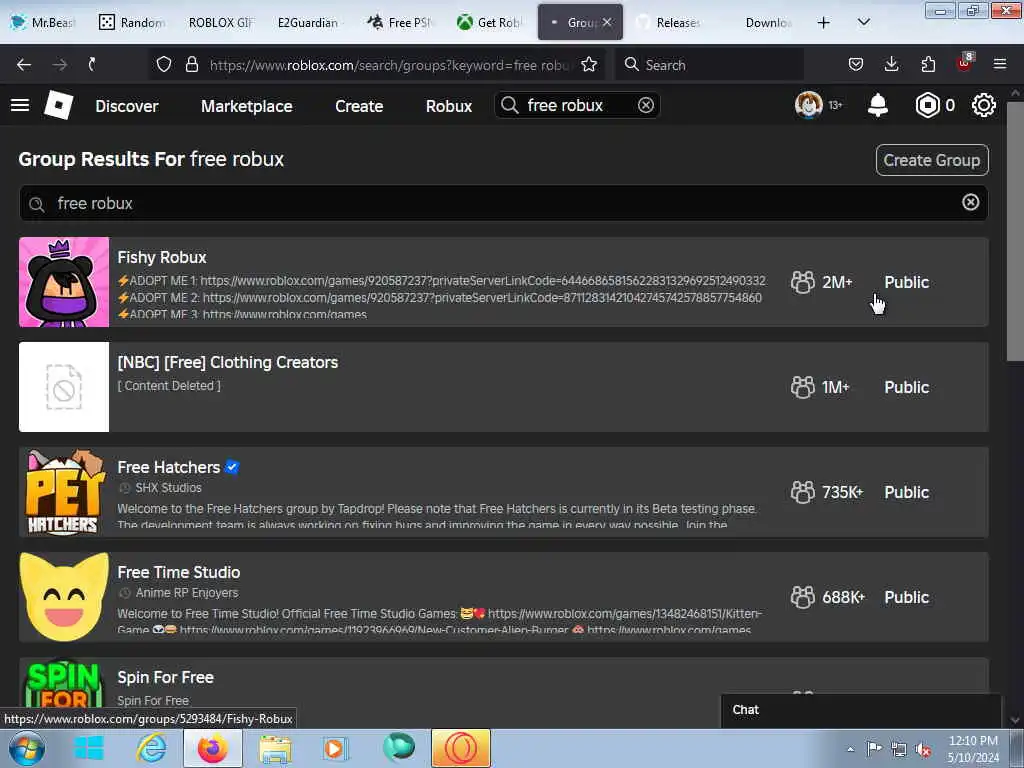The image size is (1024, 768).
Task: Clear the top navigation search field
Action: [x=646, y=105]
